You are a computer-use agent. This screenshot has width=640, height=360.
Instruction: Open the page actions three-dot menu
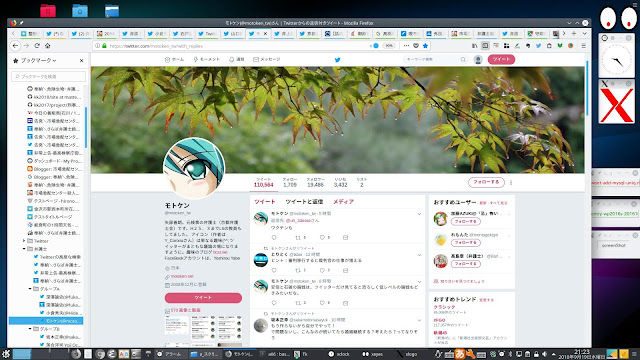pyautogui.click(x=406, y=46)
